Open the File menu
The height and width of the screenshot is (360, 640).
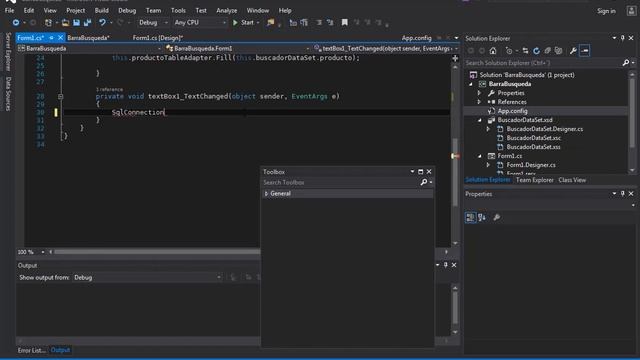tap(9, 11)
